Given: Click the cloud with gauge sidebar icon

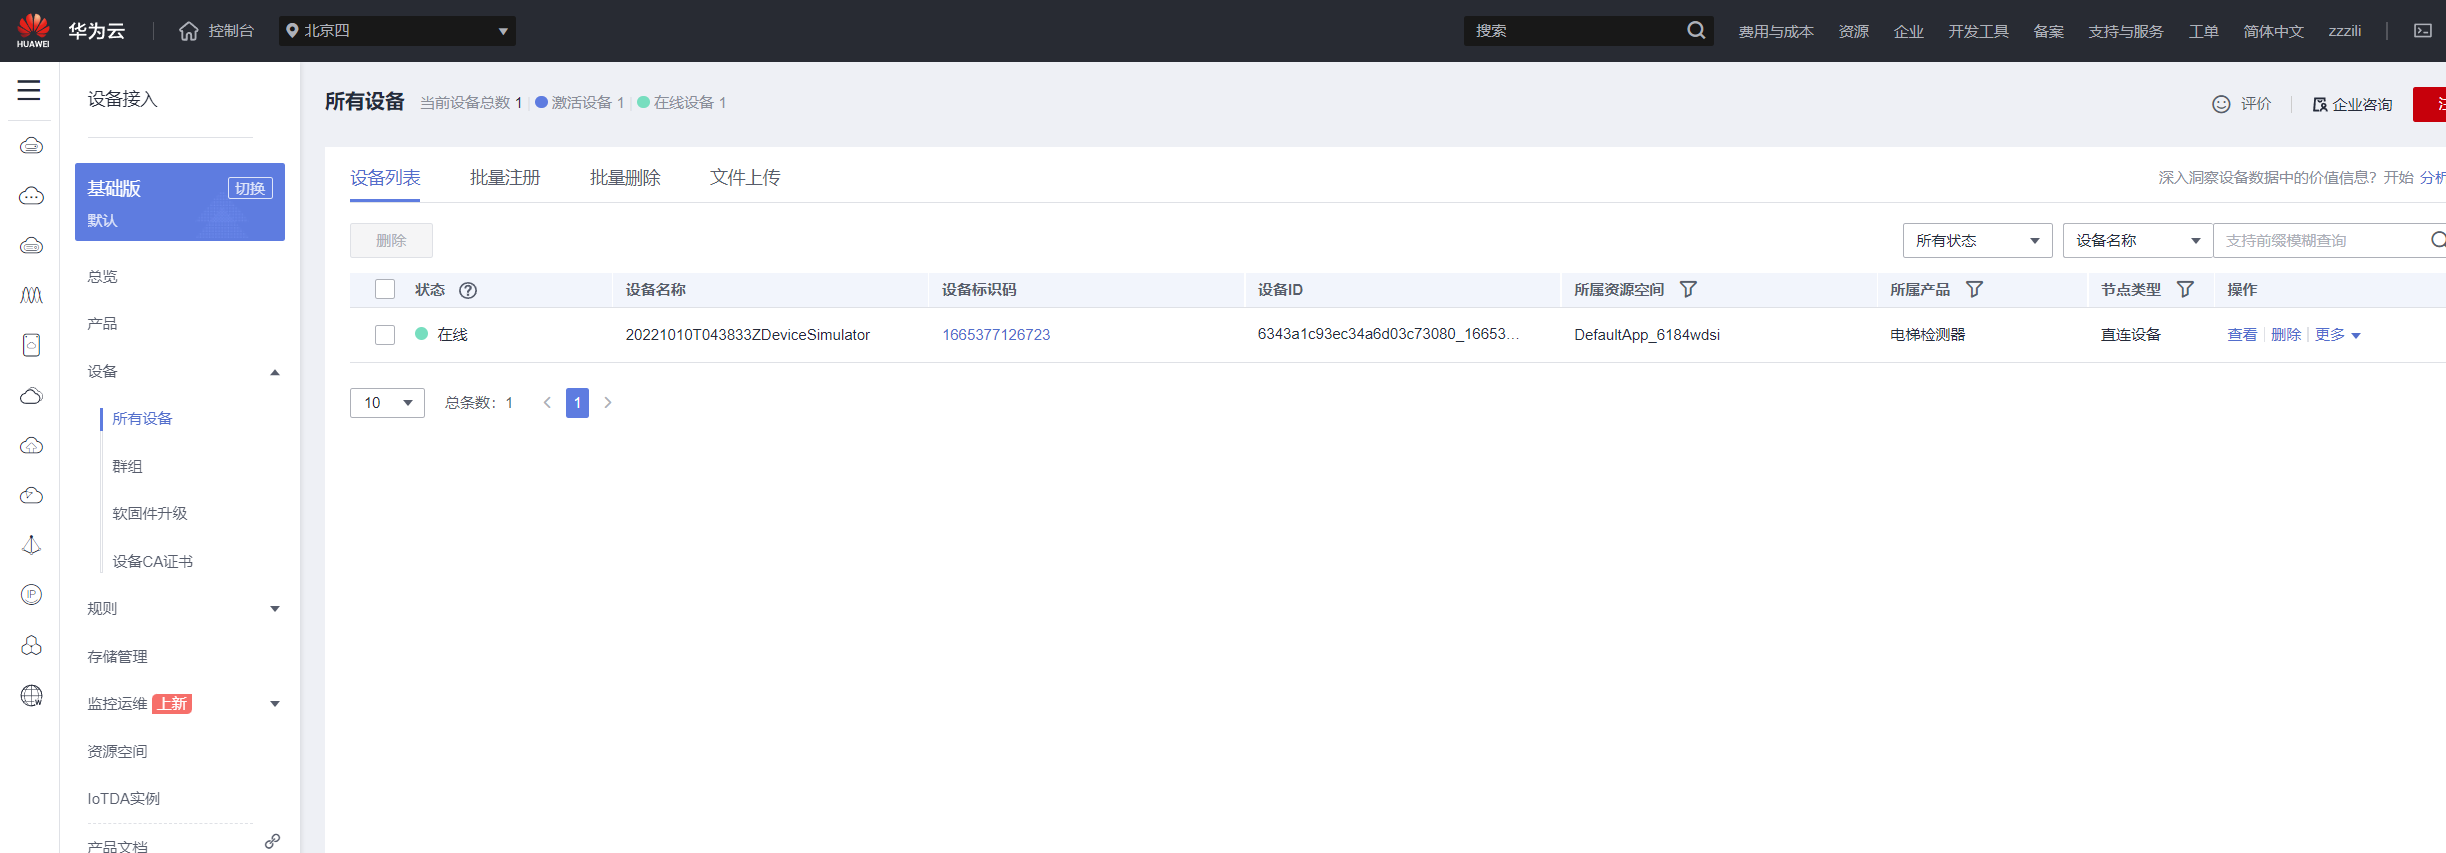Looking at the screenshot, I should pyautogui.click(x=31, y=496).
